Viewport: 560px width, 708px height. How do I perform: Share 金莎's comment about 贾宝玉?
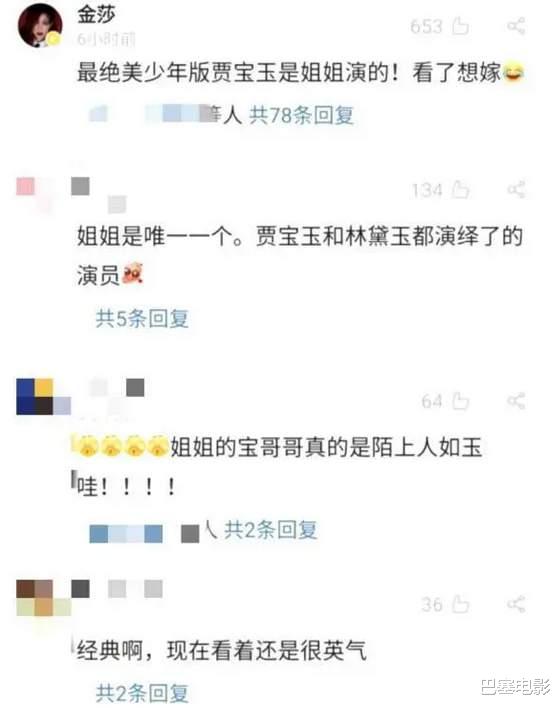[516, 26]
